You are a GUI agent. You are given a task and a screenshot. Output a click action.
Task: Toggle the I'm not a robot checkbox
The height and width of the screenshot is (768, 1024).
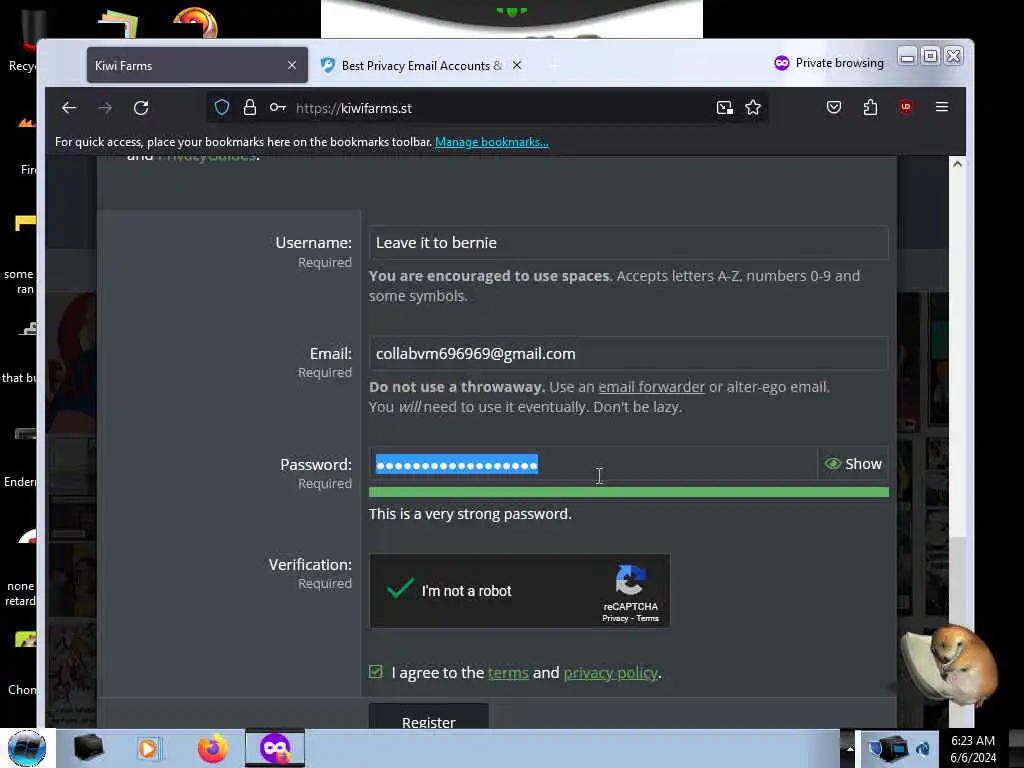(400, 590)
